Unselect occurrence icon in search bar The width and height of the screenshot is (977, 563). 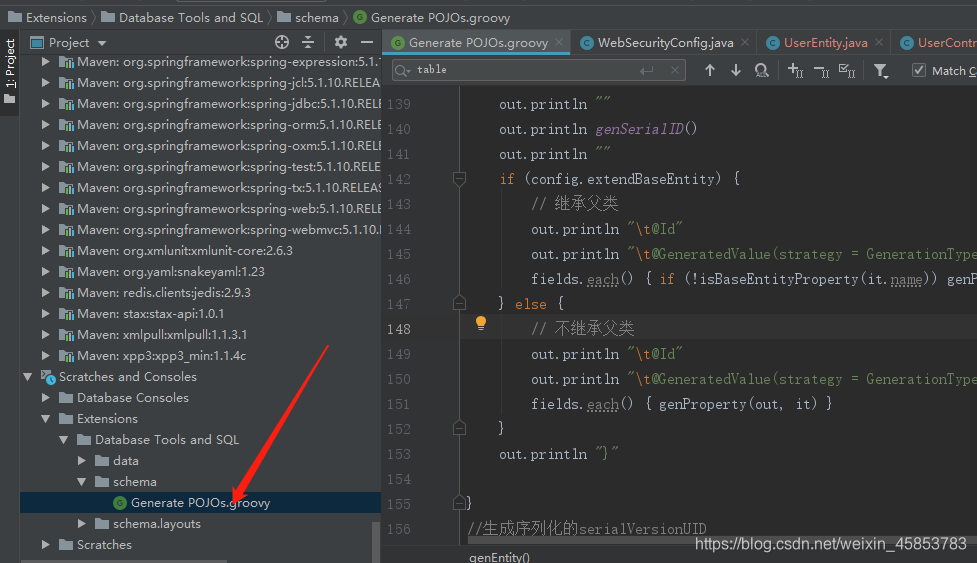821,71
